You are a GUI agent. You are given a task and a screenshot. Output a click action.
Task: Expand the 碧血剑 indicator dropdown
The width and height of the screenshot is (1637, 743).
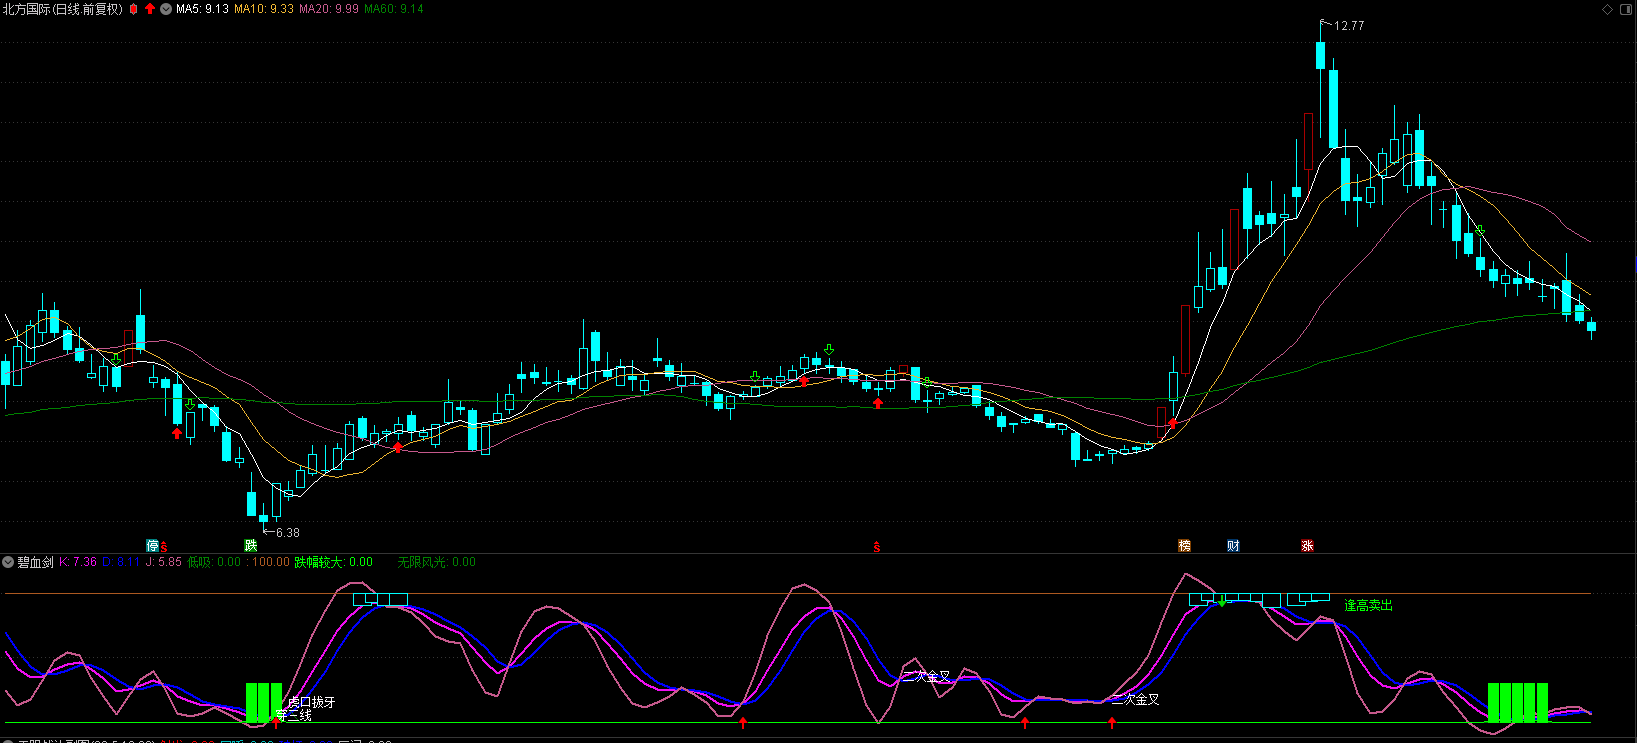8,562
